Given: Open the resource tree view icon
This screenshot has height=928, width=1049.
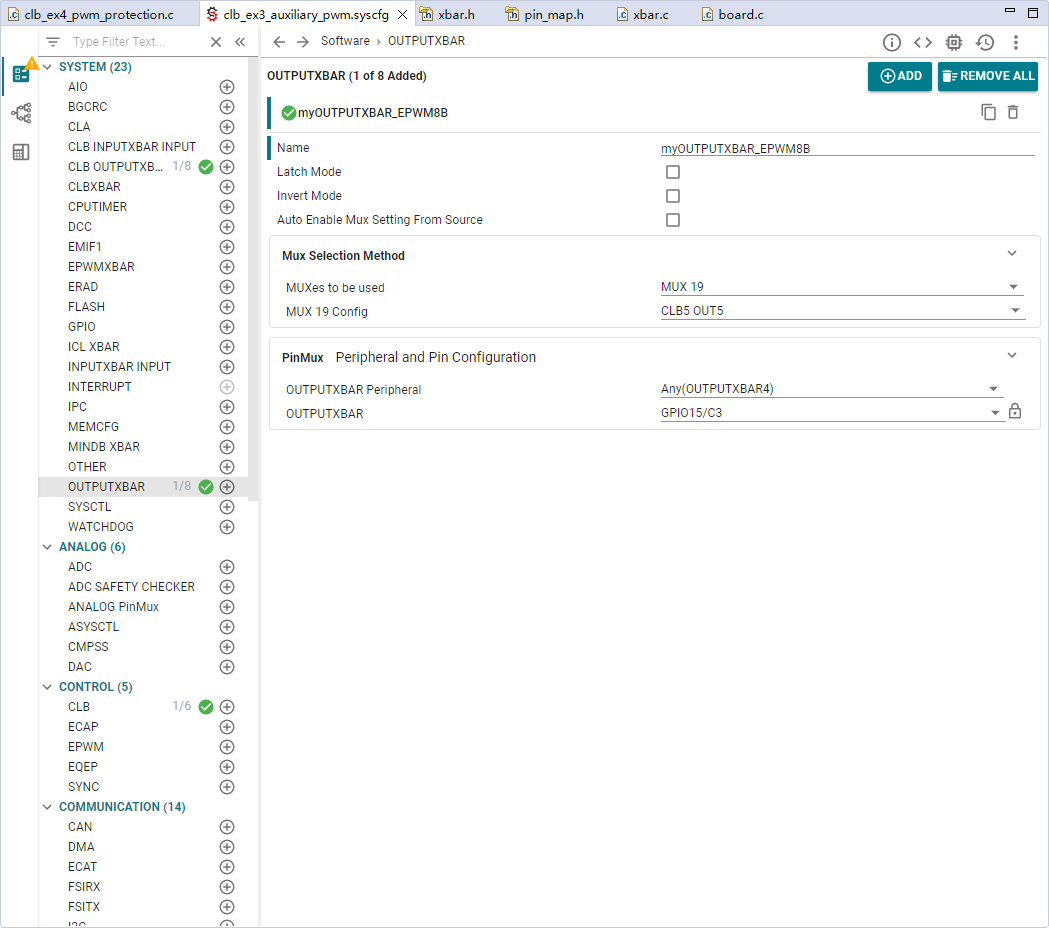Looking at the screenshot, I should [x=21, y=112].
